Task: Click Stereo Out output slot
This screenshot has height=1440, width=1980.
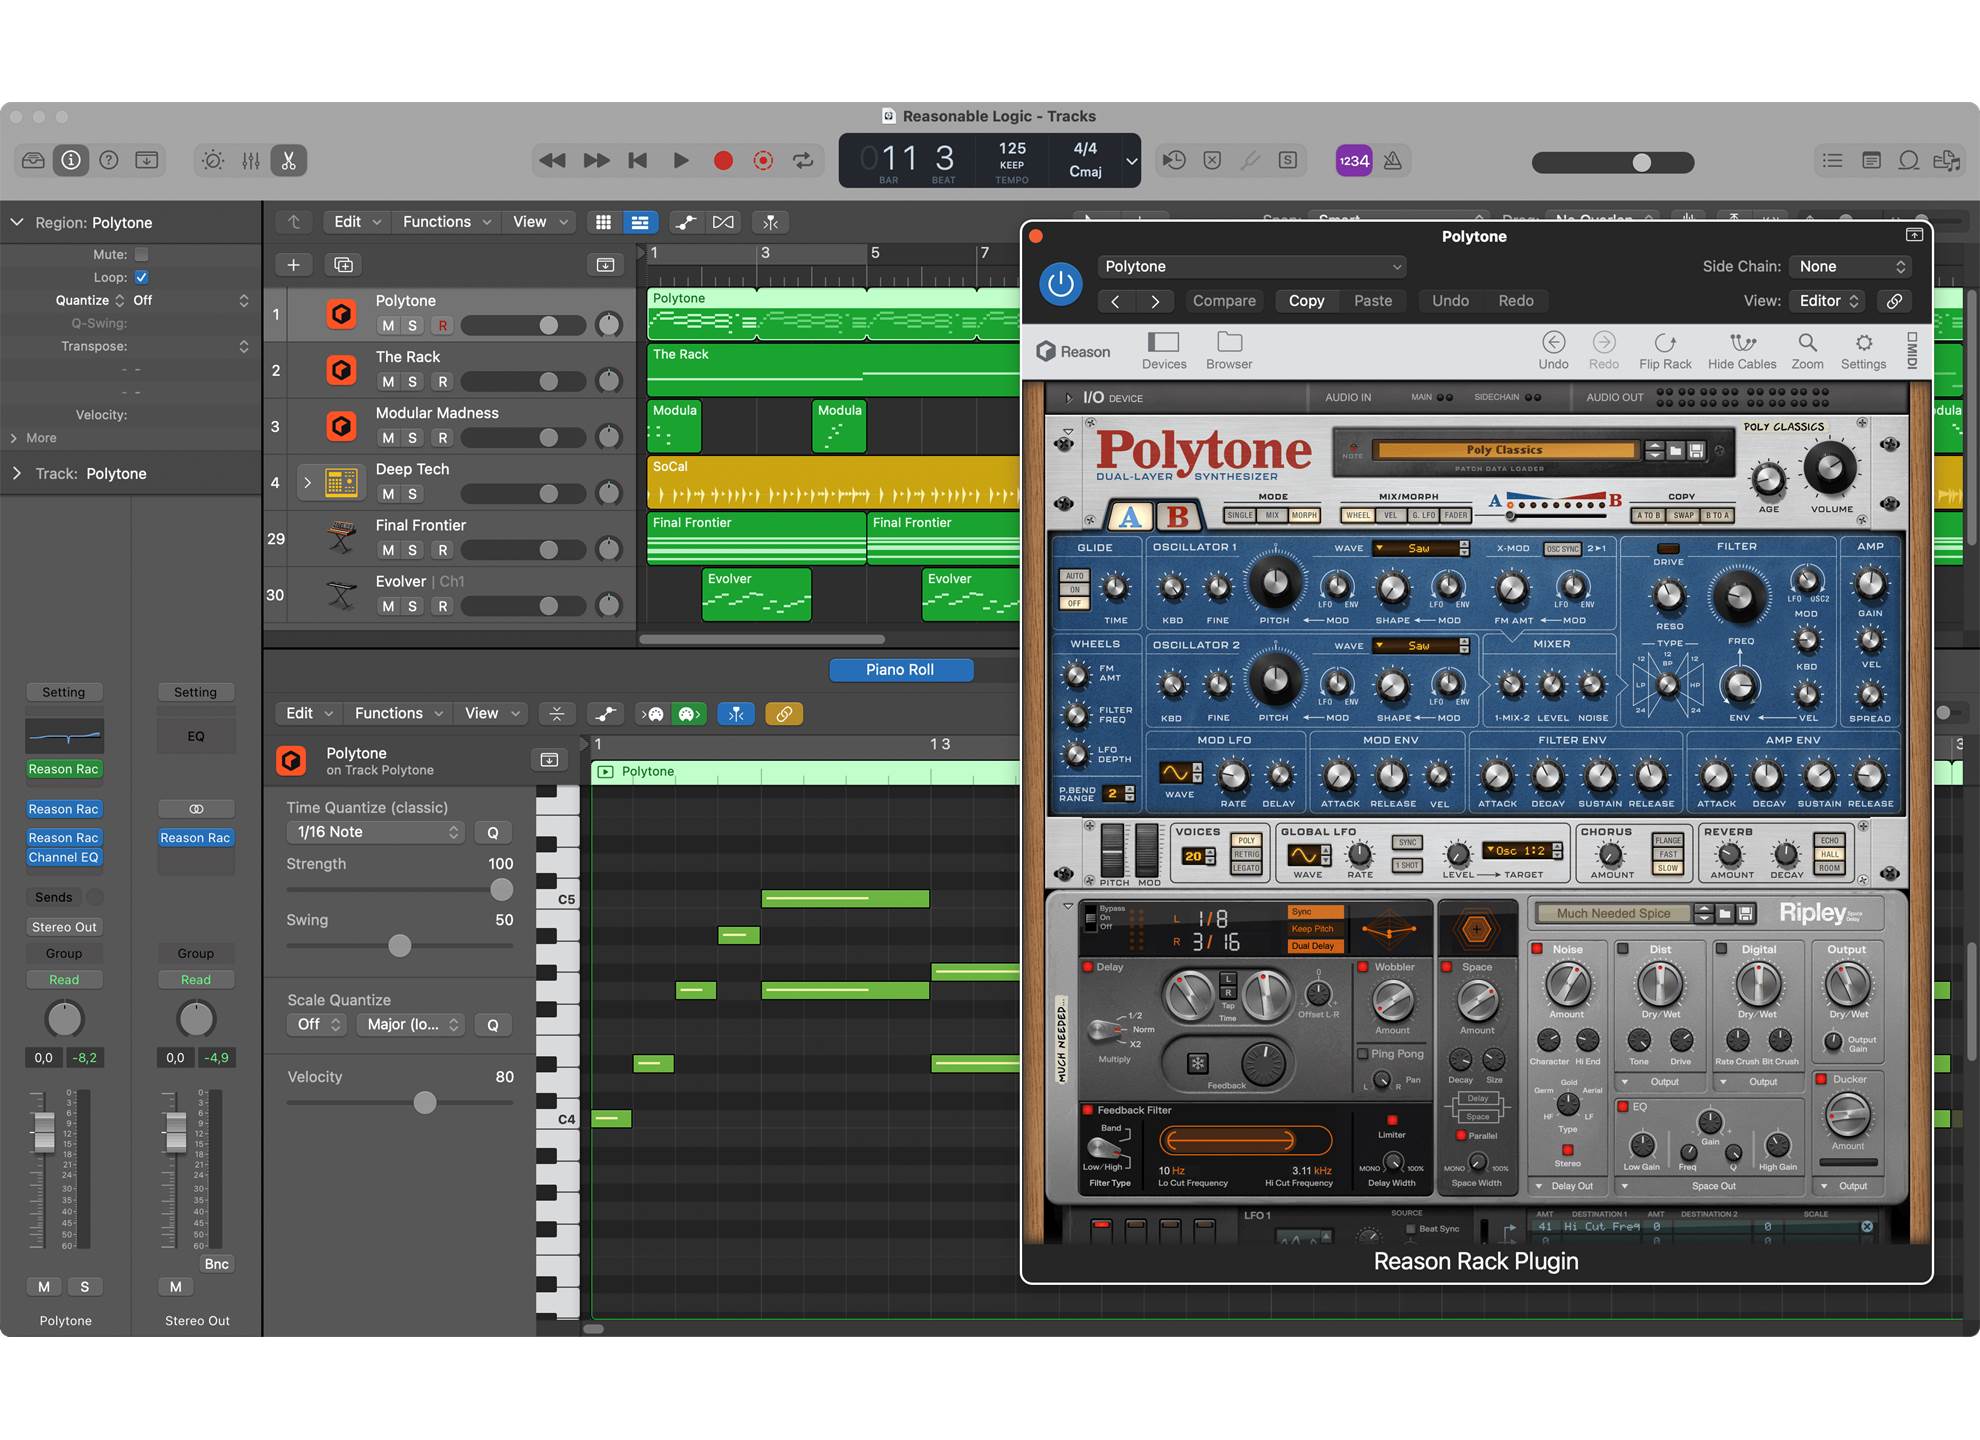Action: point(64,927)
